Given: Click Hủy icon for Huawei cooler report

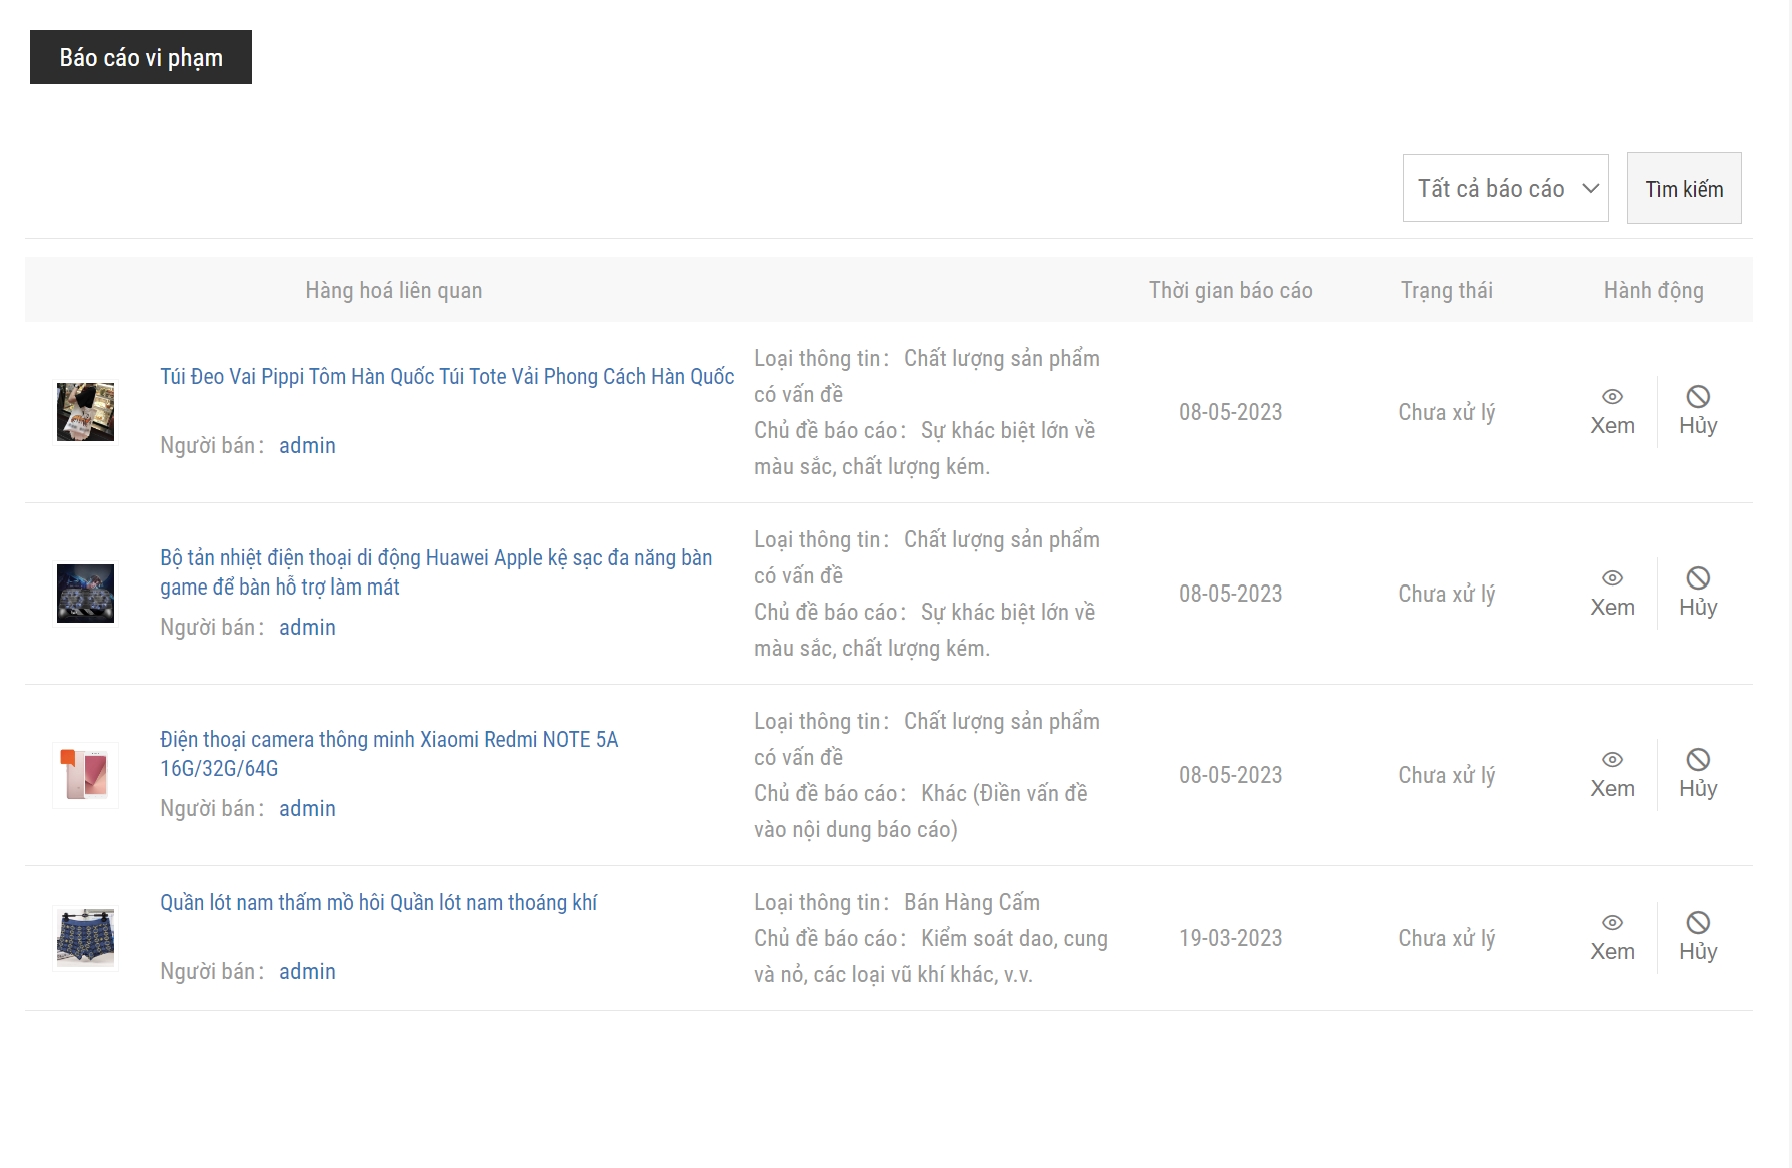Looking at the screenshot, I should click(x=1697, y=579).
